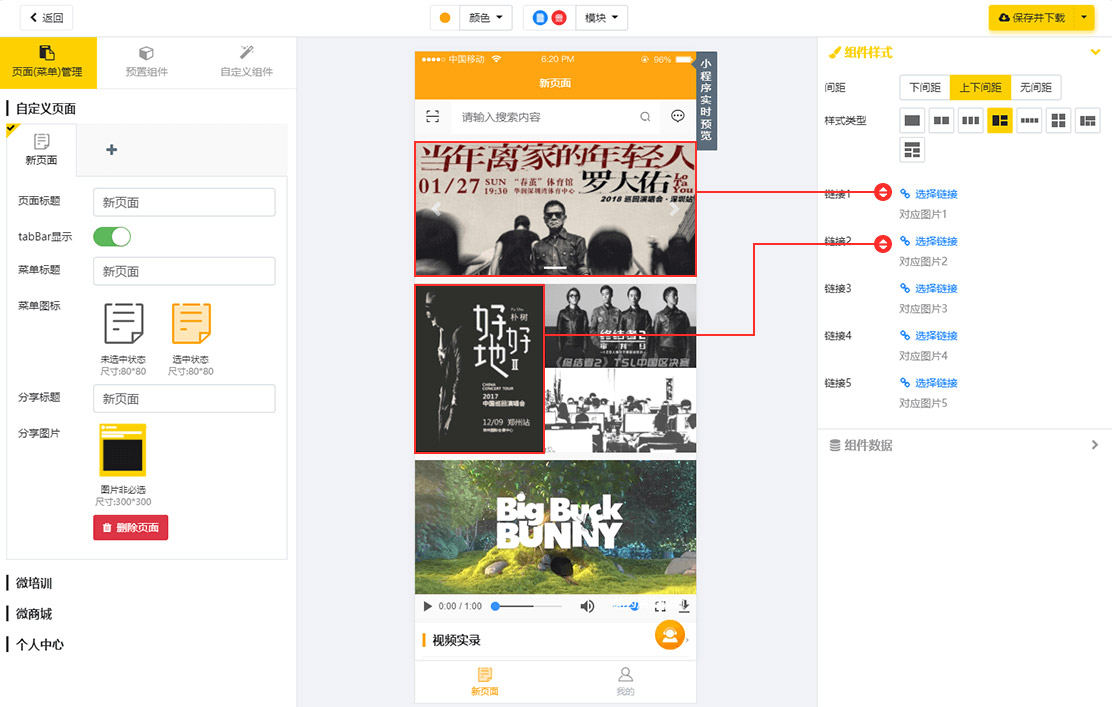Viewport: 1112px width, 707px height.
Task: Choose the 选中状态 orange menu icon image
Action: [191, 323]
